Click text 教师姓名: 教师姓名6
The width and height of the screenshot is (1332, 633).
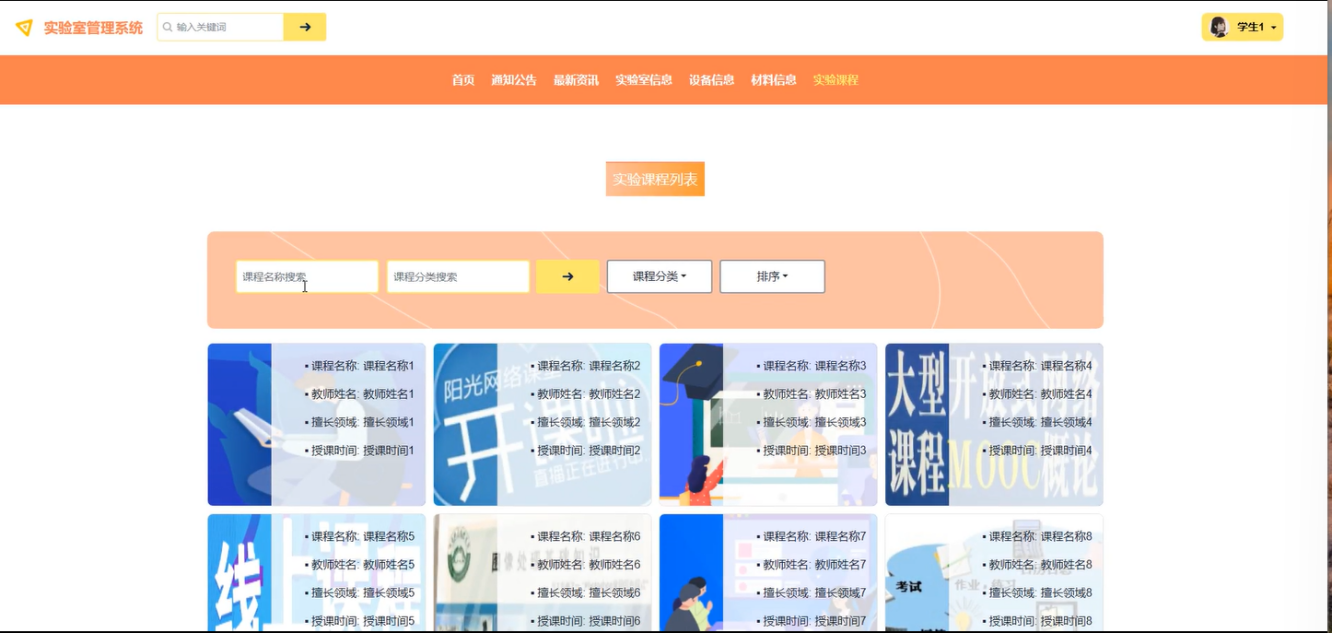[x=588, y=564]
